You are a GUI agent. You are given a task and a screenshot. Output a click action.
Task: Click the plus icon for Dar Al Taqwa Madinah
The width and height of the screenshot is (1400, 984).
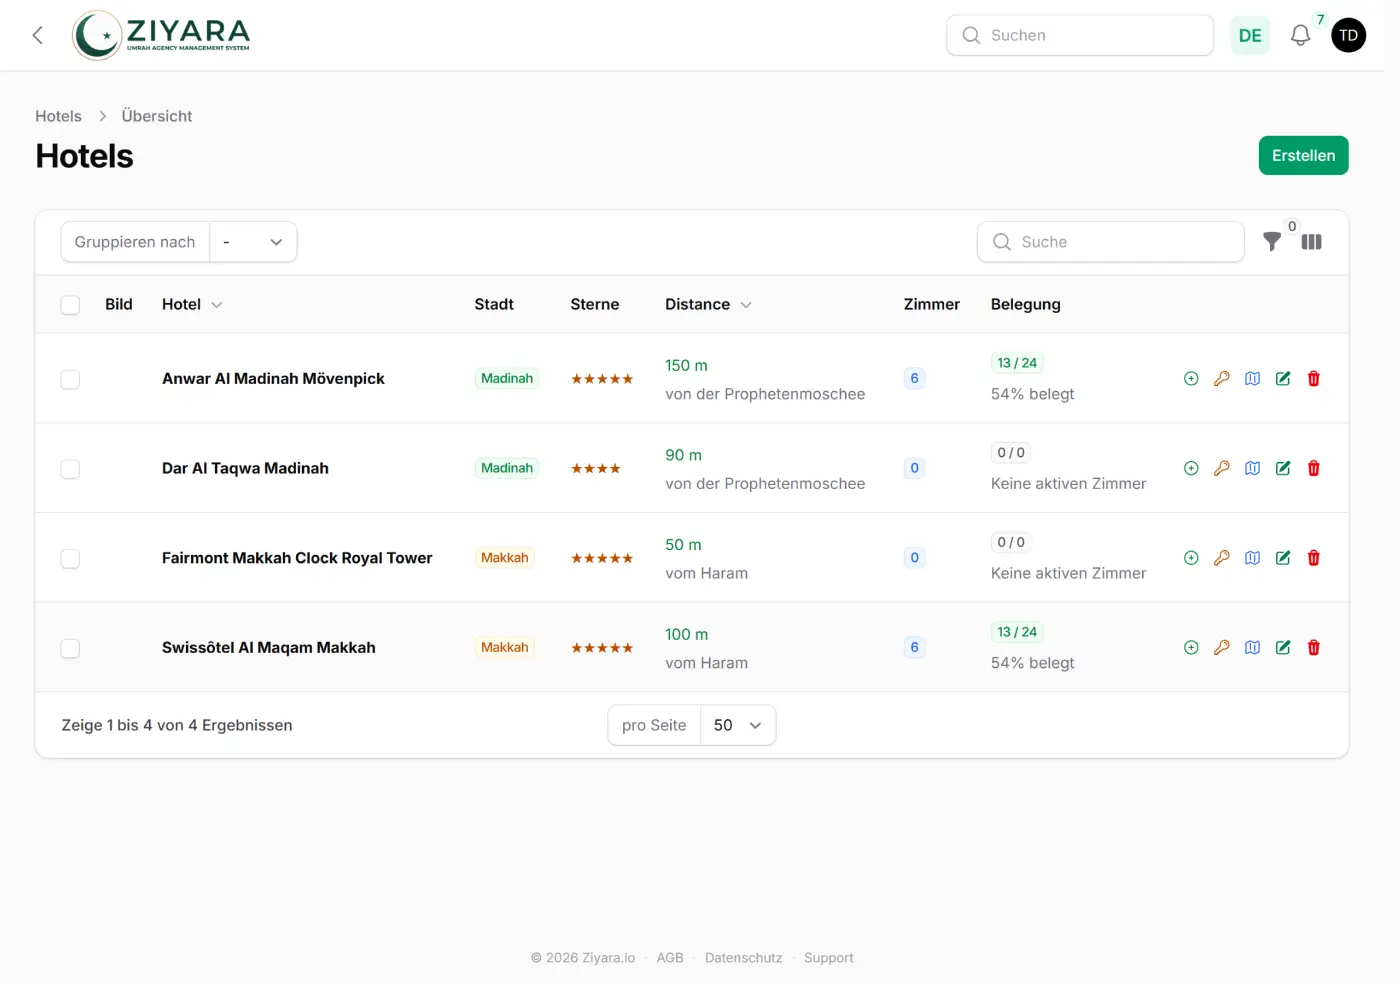tap(1191, 468)
